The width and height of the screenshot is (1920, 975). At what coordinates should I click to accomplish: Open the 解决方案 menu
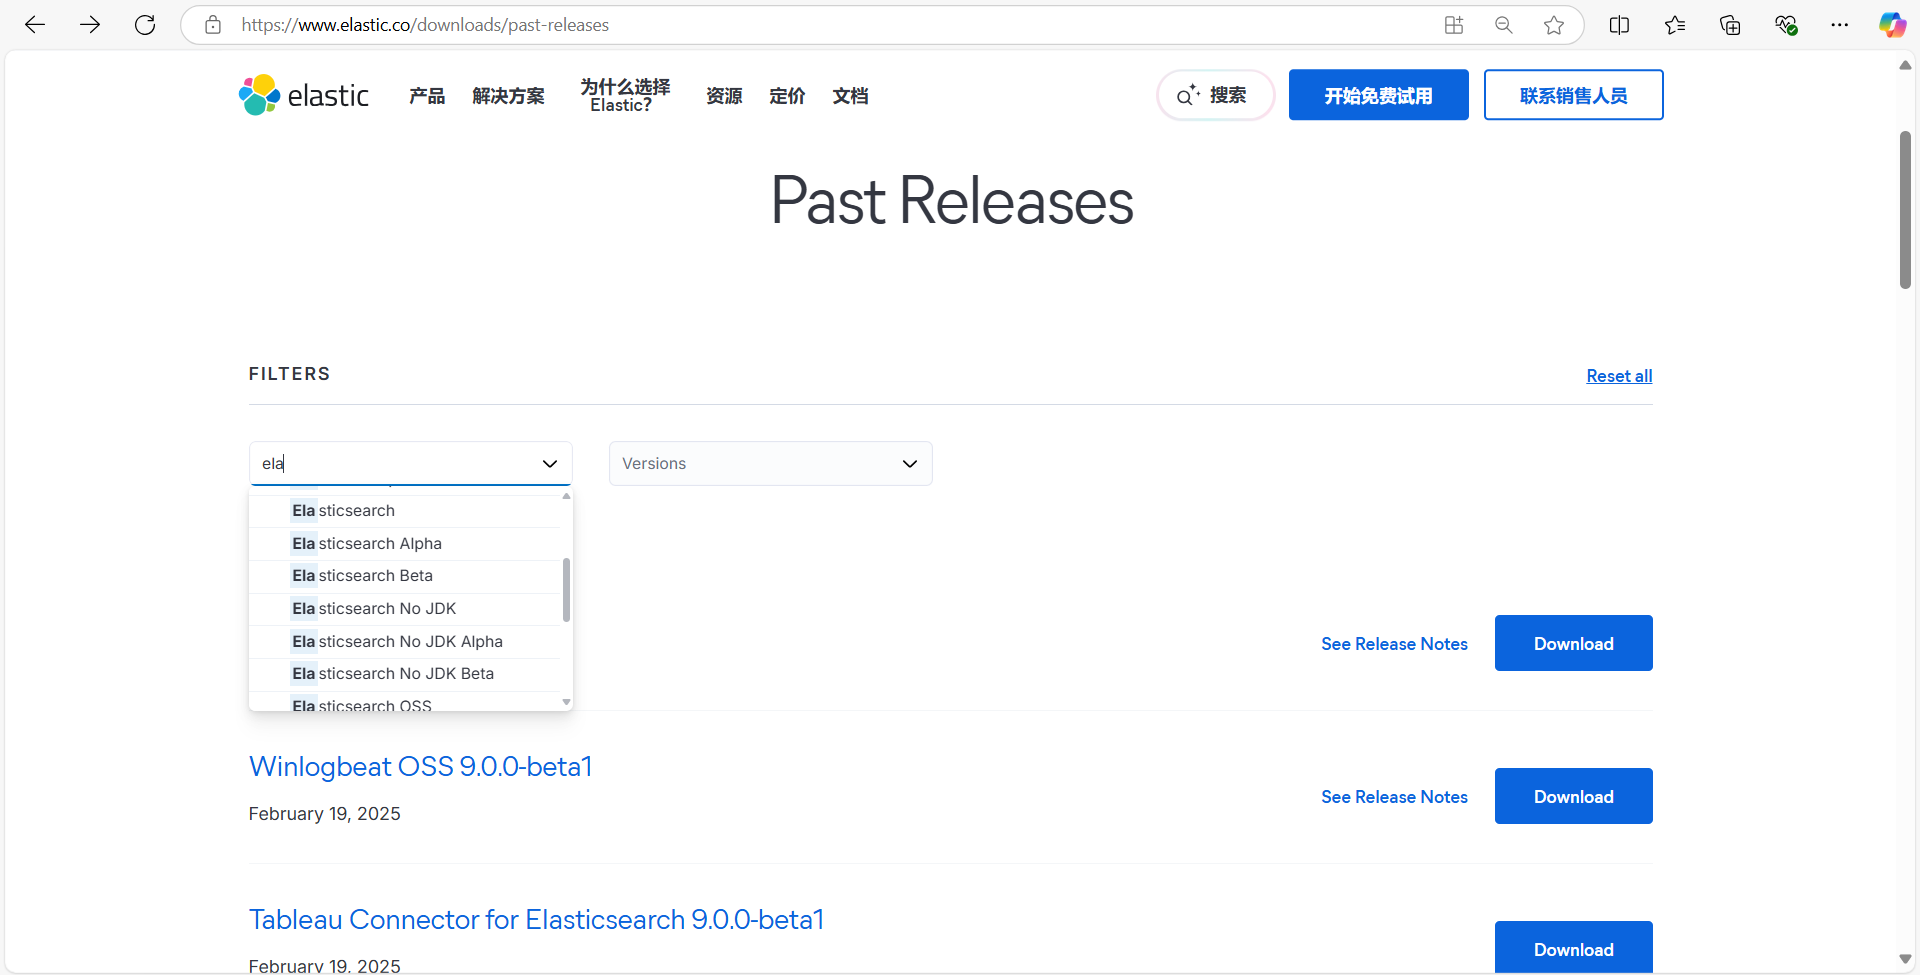click(x=509, y=96)
